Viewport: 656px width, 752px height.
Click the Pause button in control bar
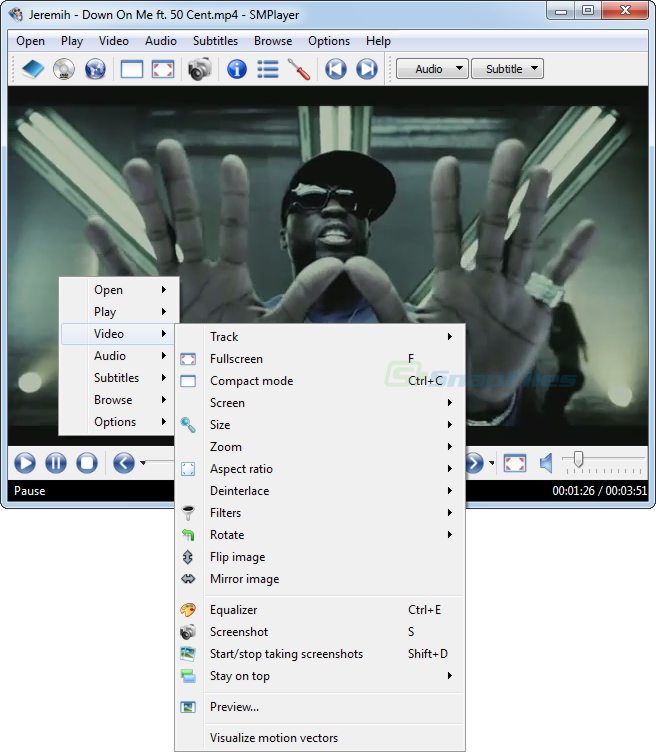tap(56, 463)
